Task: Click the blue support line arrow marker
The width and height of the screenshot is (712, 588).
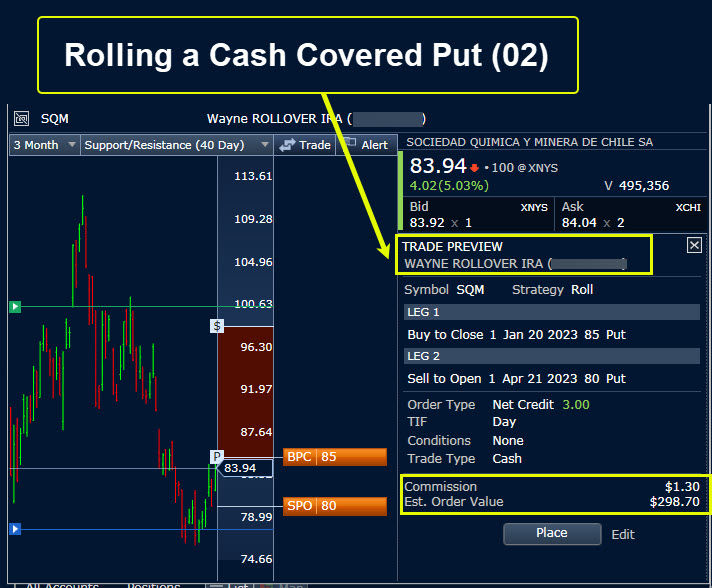Action: pos(14,528)
